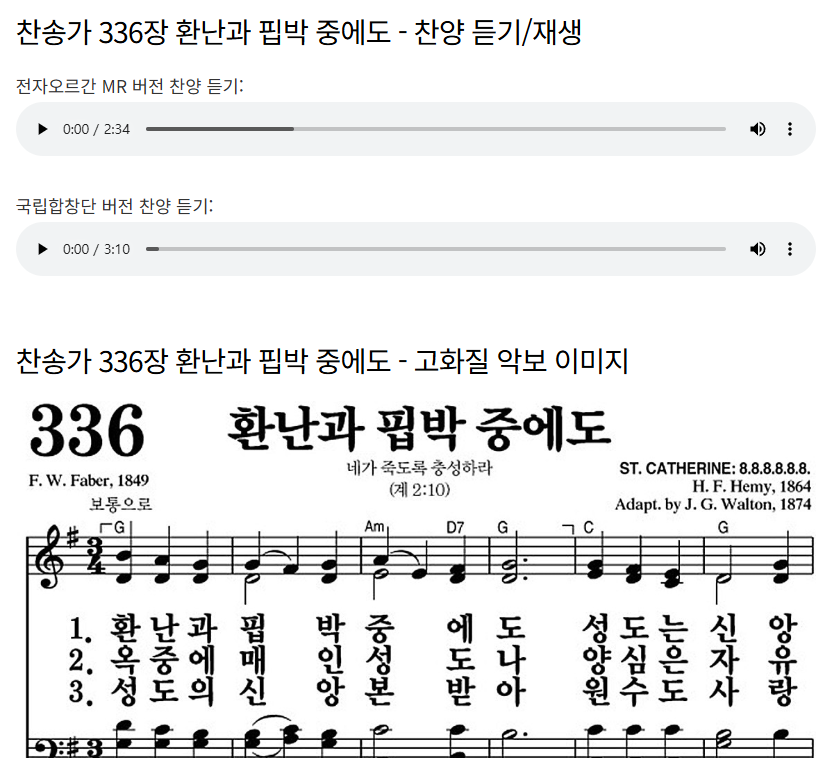The image size is (834, 758).
Task: Seek on the 3:10 audio progress bar
Action: (436, 249)
